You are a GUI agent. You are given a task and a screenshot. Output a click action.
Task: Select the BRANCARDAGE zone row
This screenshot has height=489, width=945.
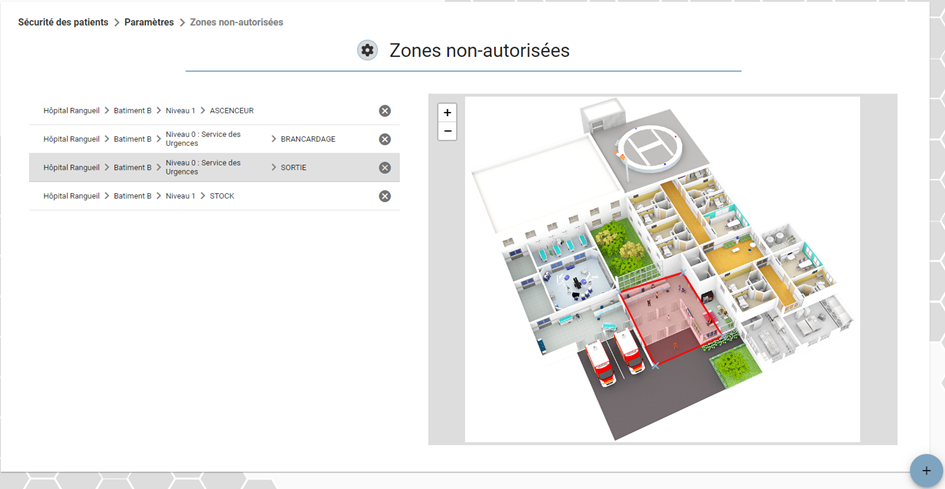click(214, 139)
